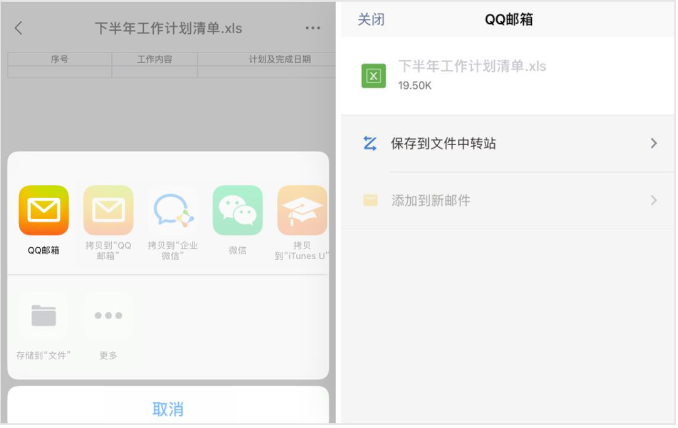Click the yellow 添加到新邮件 envelope icon
Image resolution: width=678 pixels, height=428 pixels.
(371, 201)
